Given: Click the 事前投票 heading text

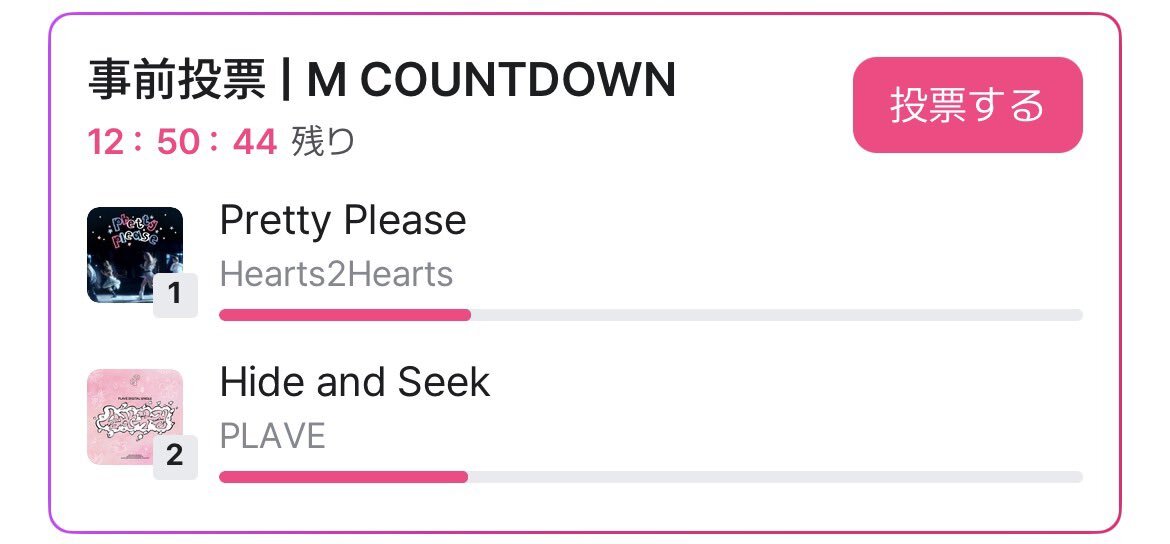Looking at the screenshot, I should point(178,81).
